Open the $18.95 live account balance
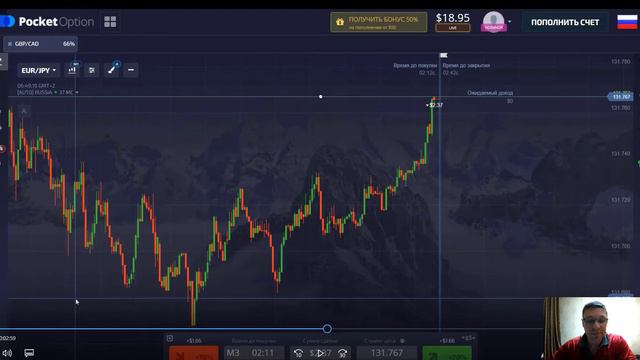640x360 pixels. (453, 22)
